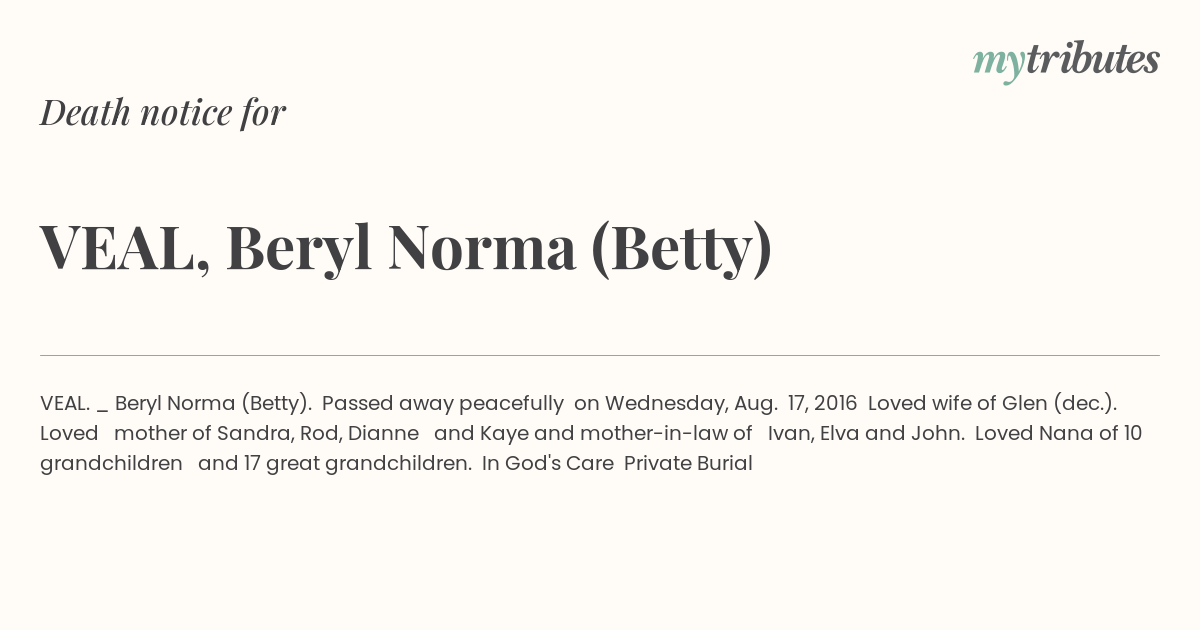Click the phrase 'In God's Care'
Screen dimensions: 1200x630
click(x=547, y=464)
